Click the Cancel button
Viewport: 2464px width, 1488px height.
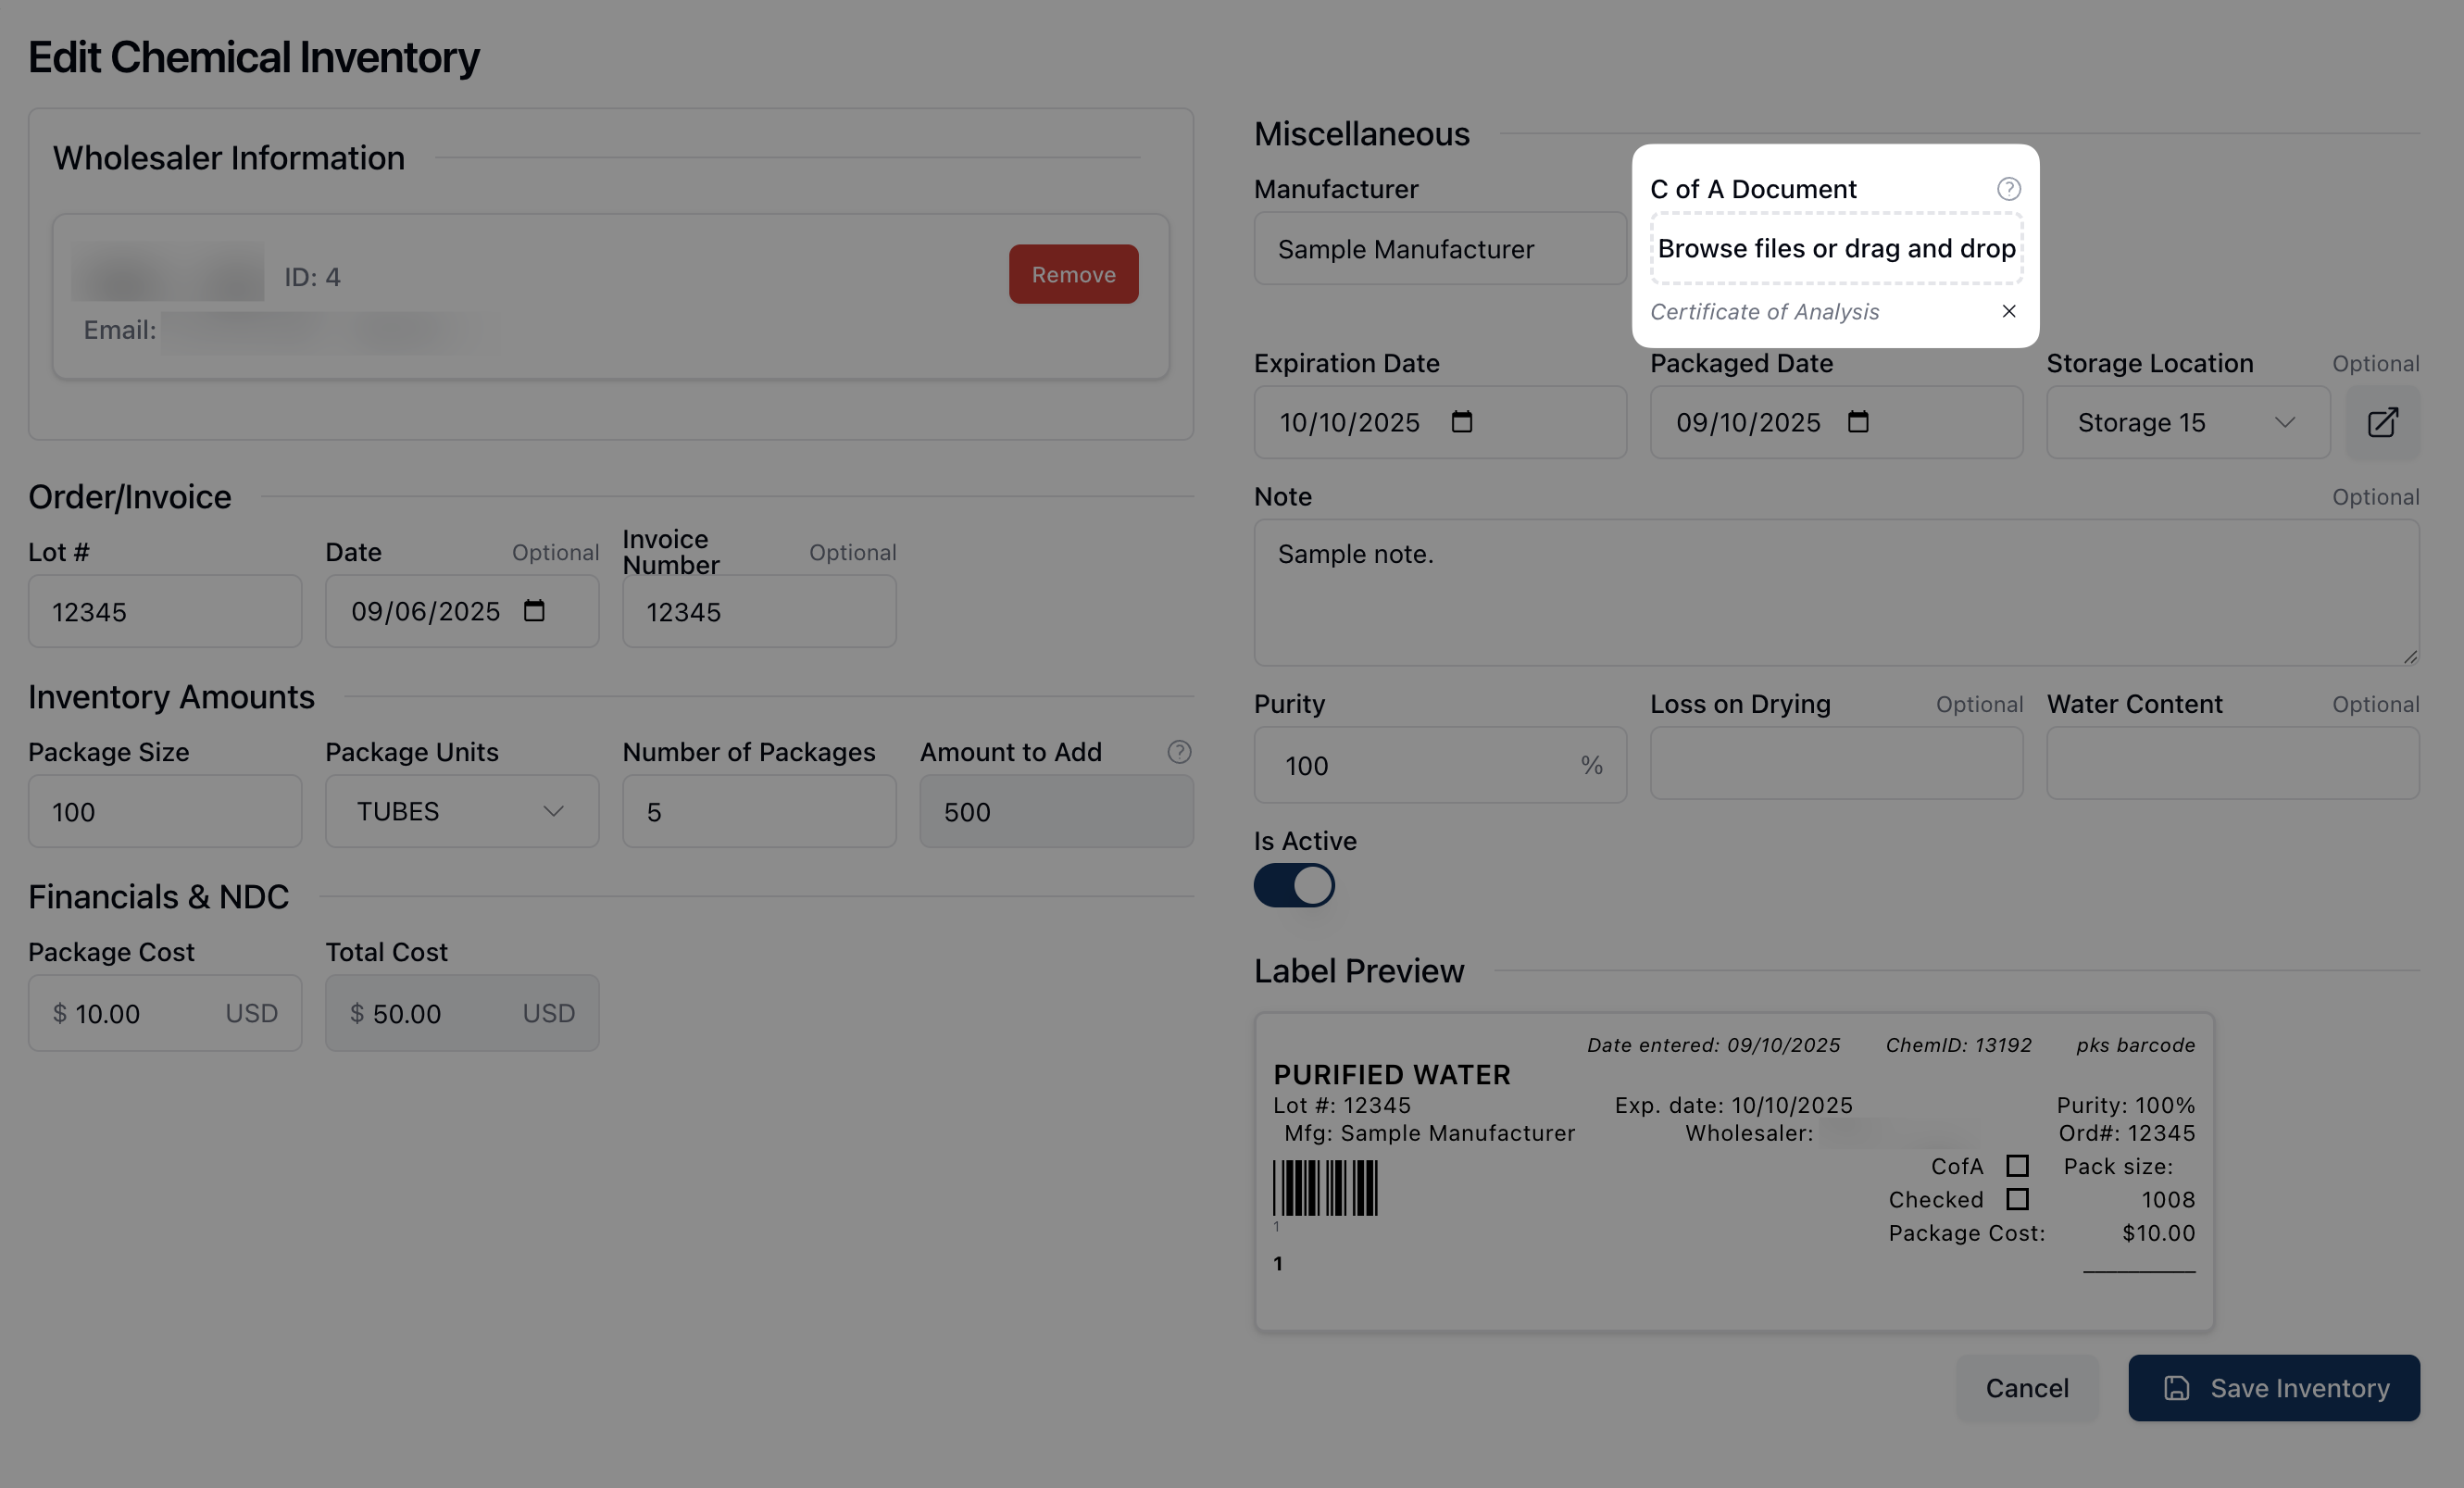point(2026,1388)
